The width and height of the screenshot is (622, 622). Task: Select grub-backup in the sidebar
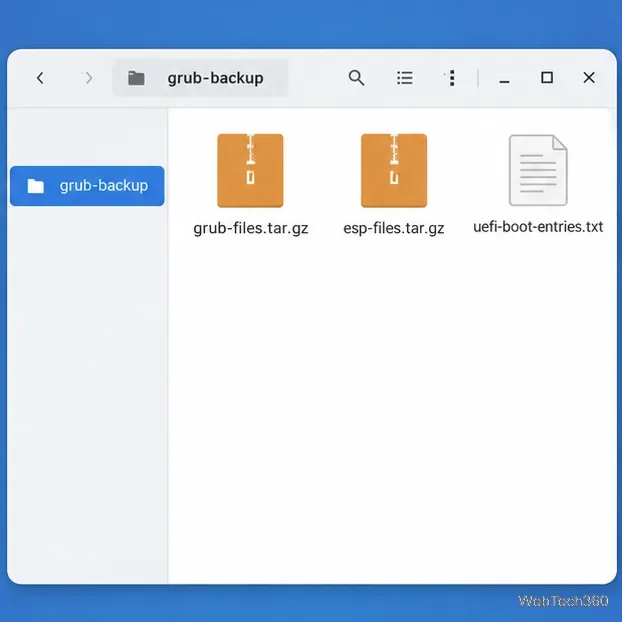pos(87,186)
